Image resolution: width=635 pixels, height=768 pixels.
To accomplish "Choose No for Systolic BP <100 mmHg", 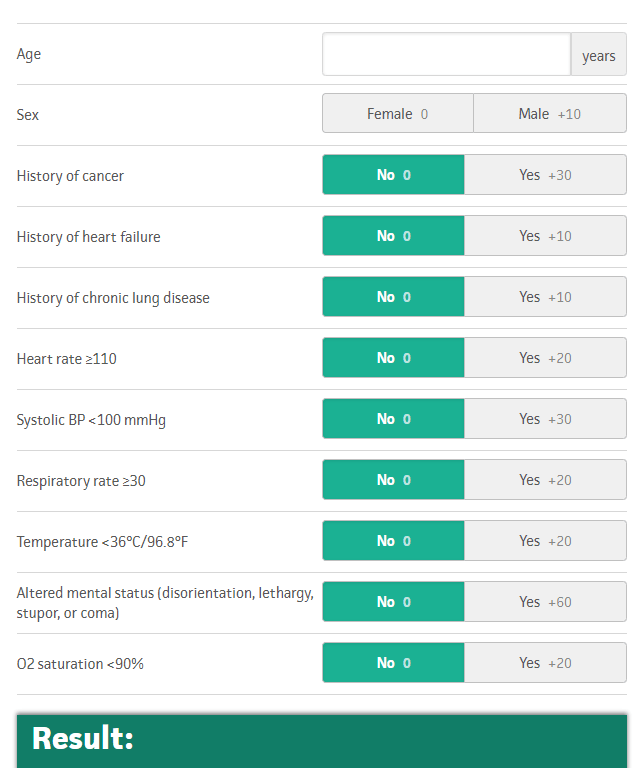I will (393, 419).
